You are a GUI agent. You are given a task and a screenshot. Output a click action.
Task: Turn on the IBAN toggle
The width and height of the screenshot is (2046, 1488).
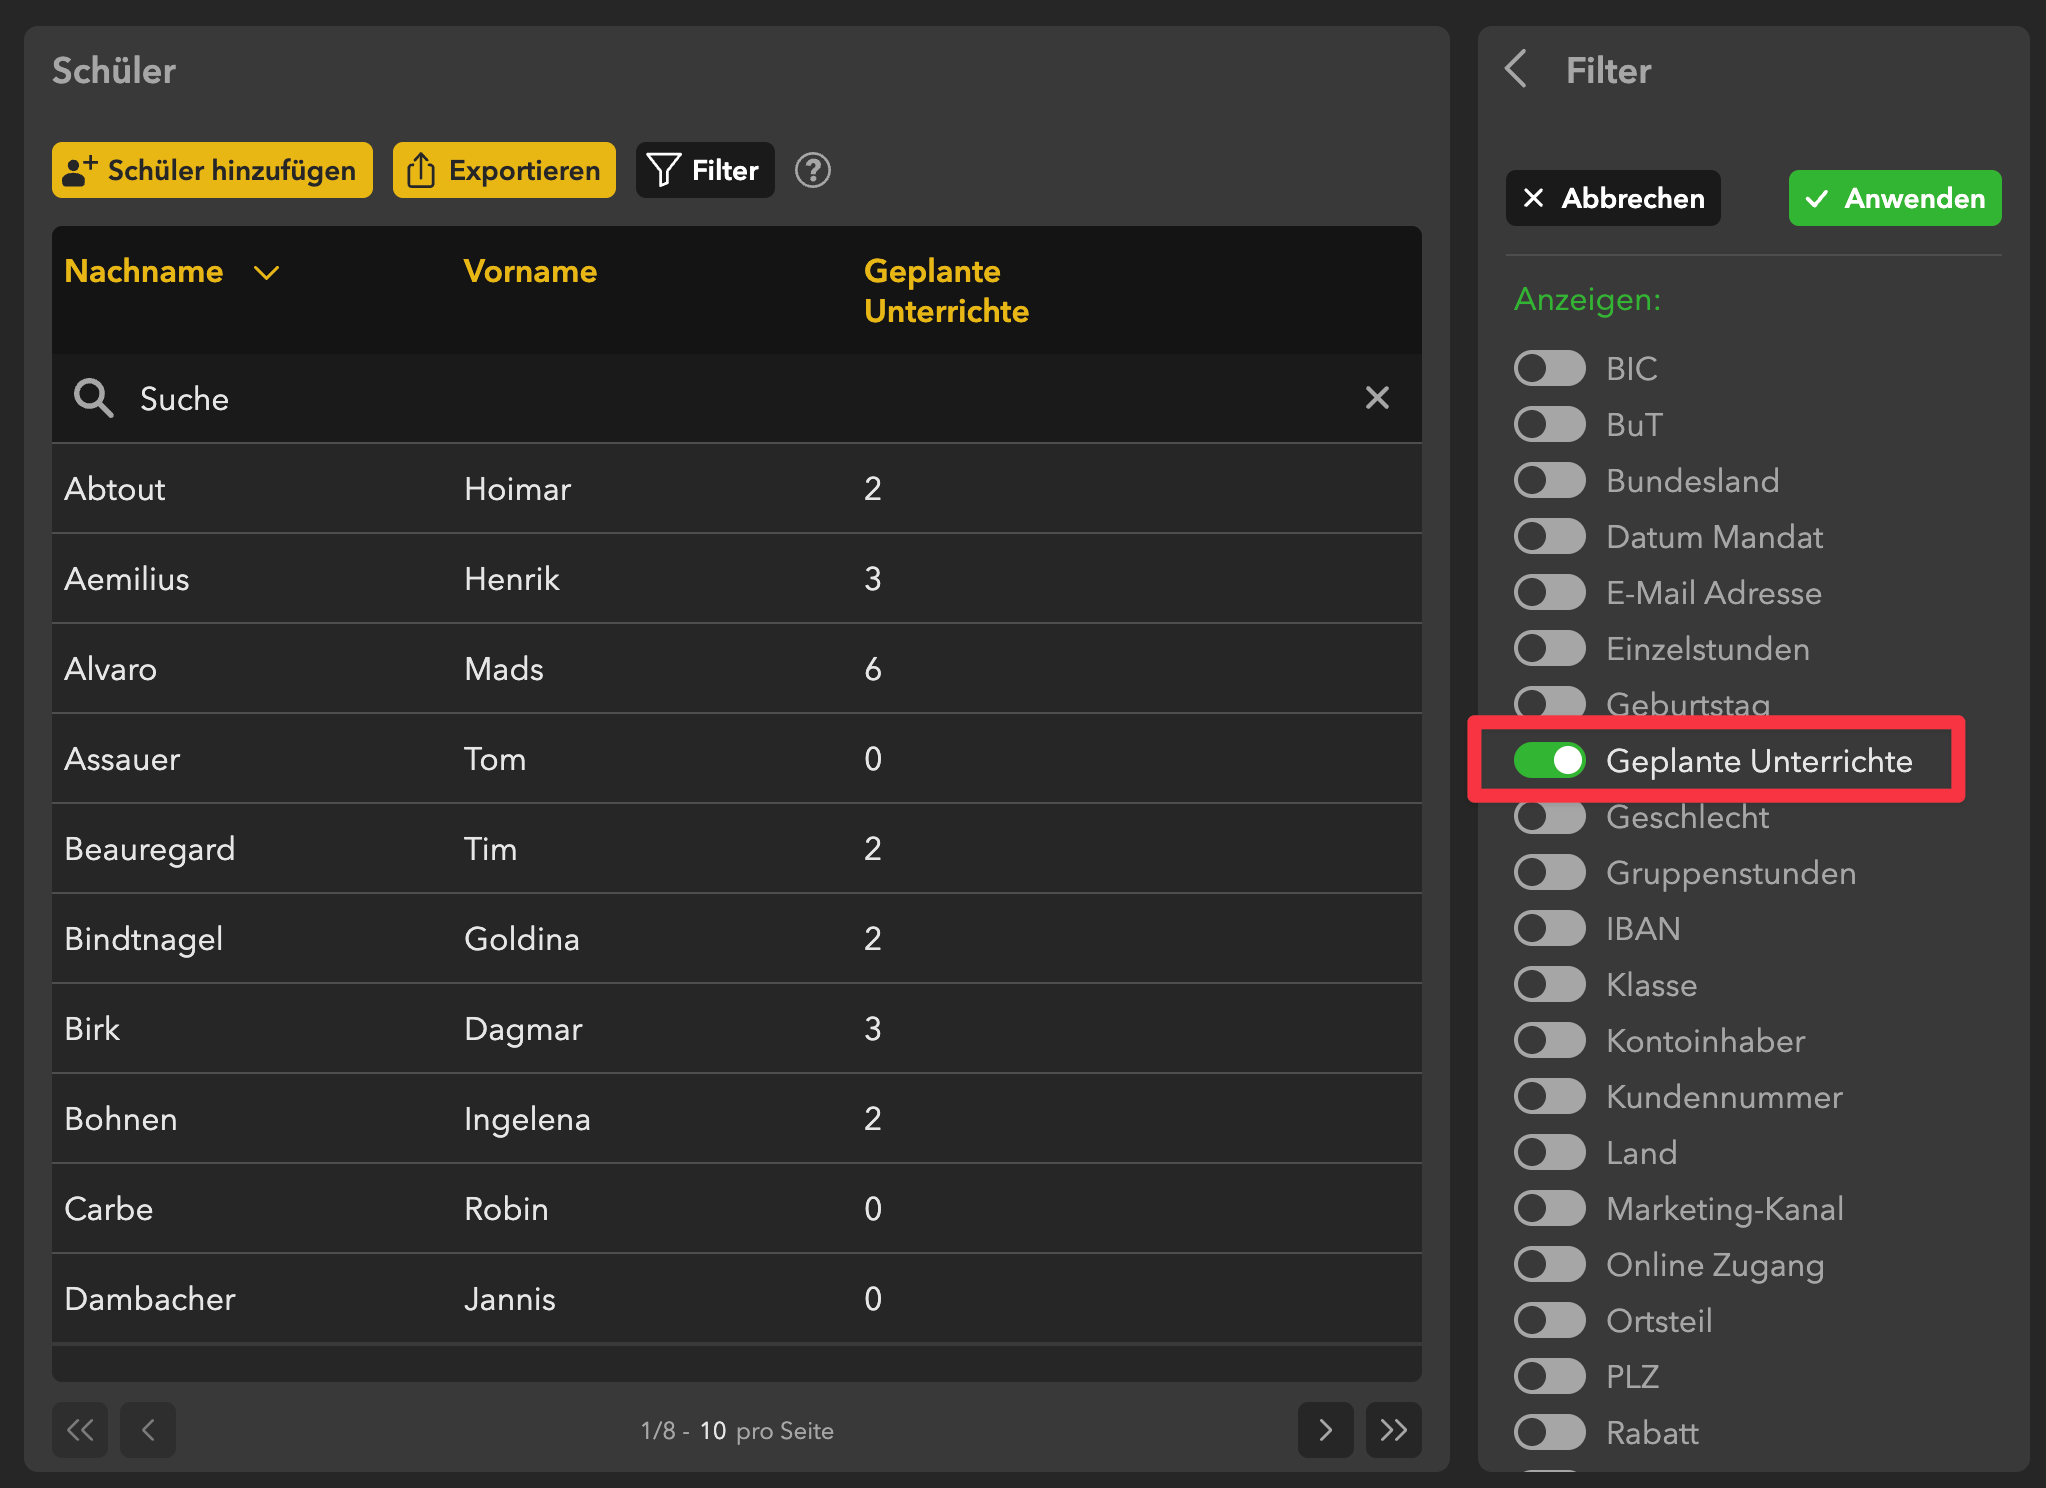coord(1549,928)
